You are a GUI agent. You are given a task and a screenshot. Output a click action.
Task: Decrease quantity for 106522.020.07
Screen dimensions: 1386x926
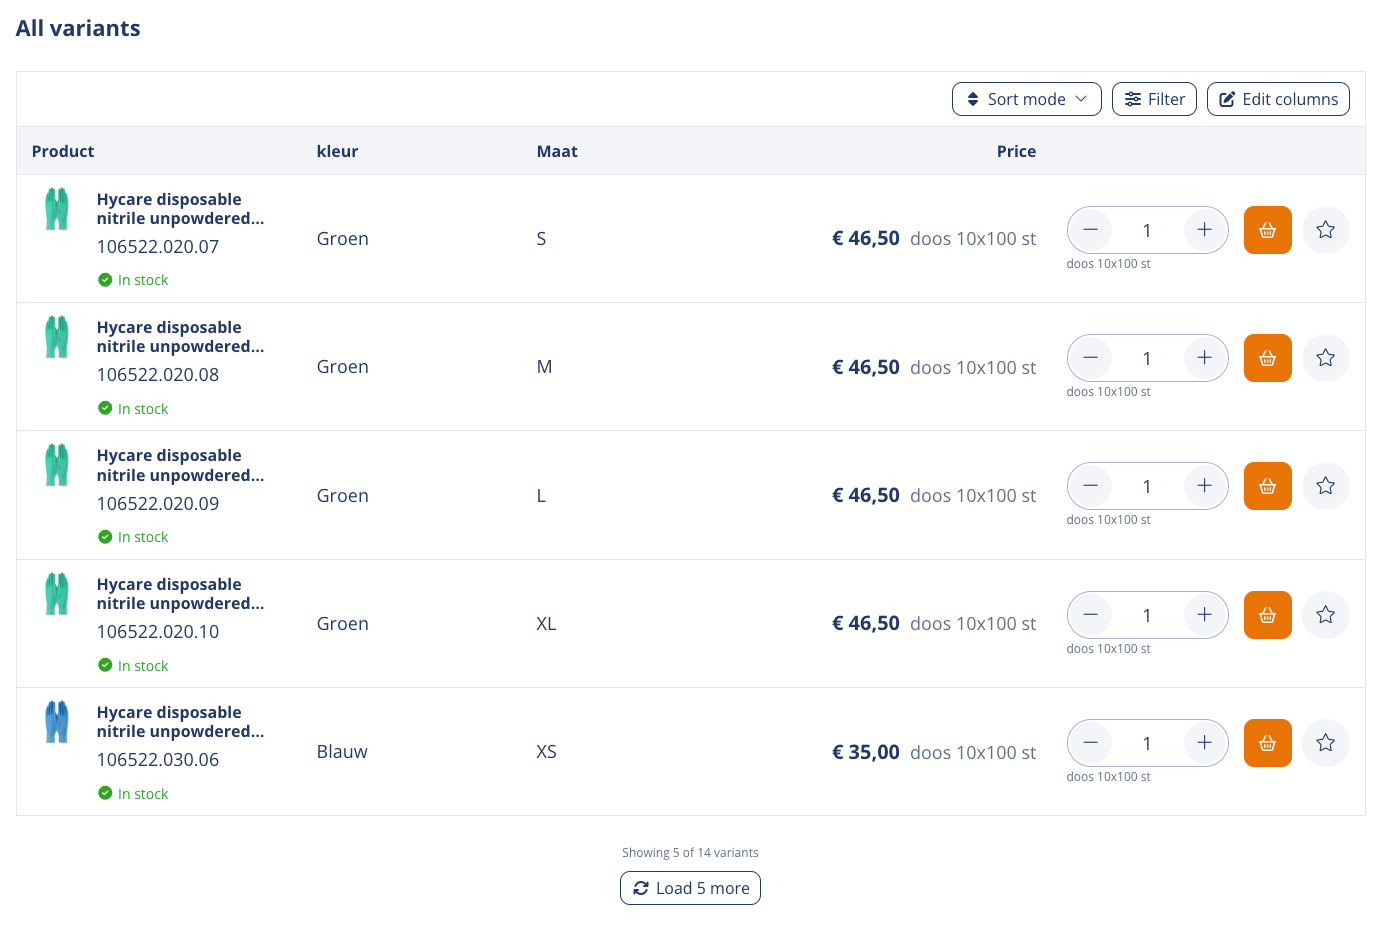1091,230
